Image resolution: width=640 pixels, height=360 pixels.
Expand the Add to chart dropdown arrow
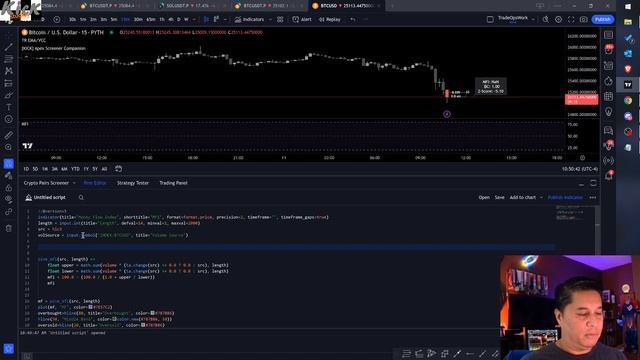541,198
